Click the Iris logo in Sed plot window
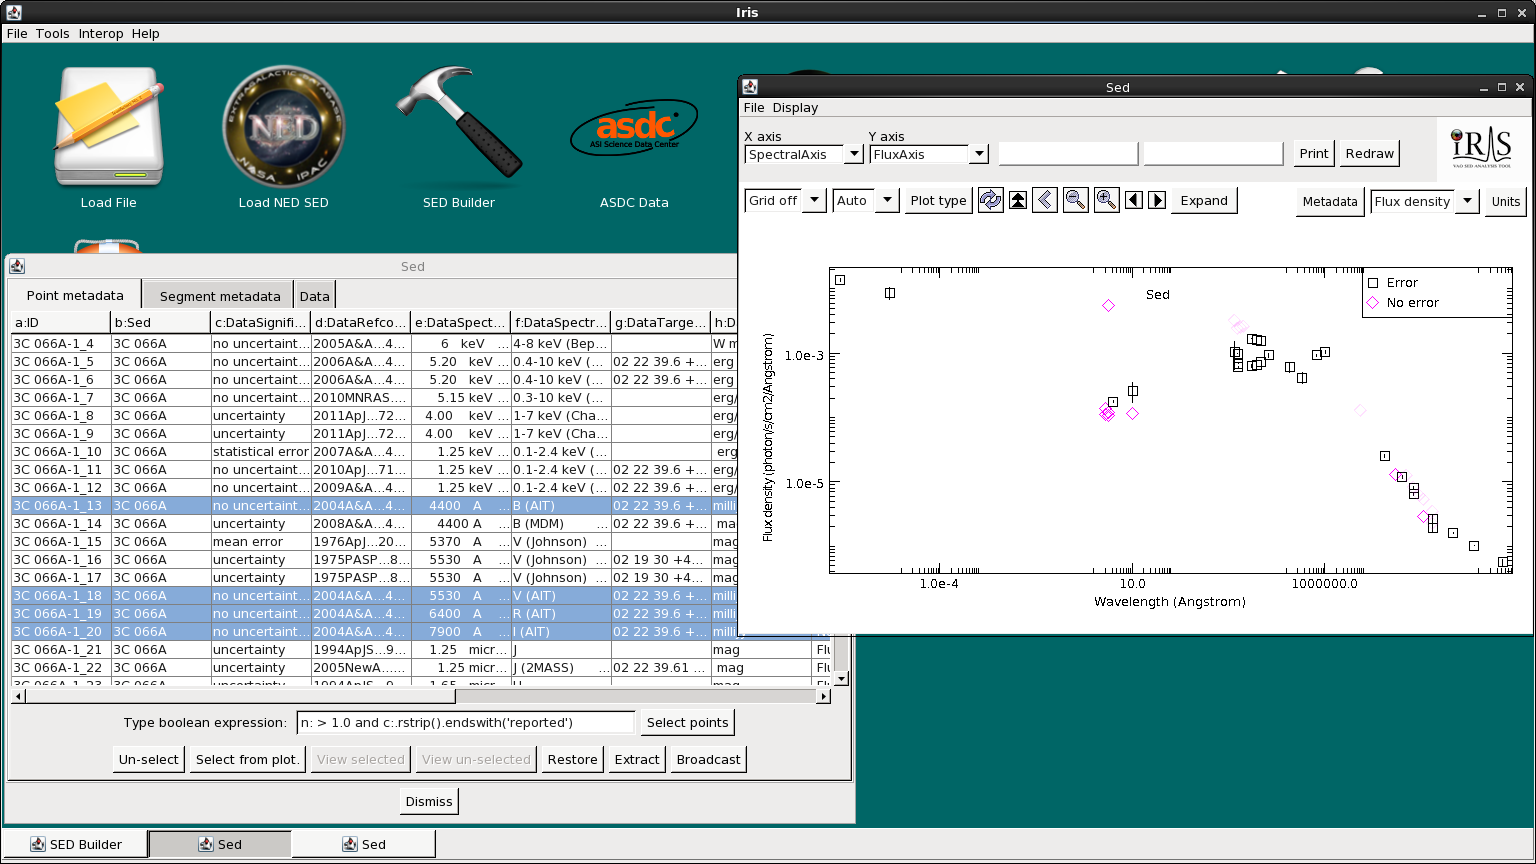The height and width of the screenshot is (864, 1536). click(1482, 149)
